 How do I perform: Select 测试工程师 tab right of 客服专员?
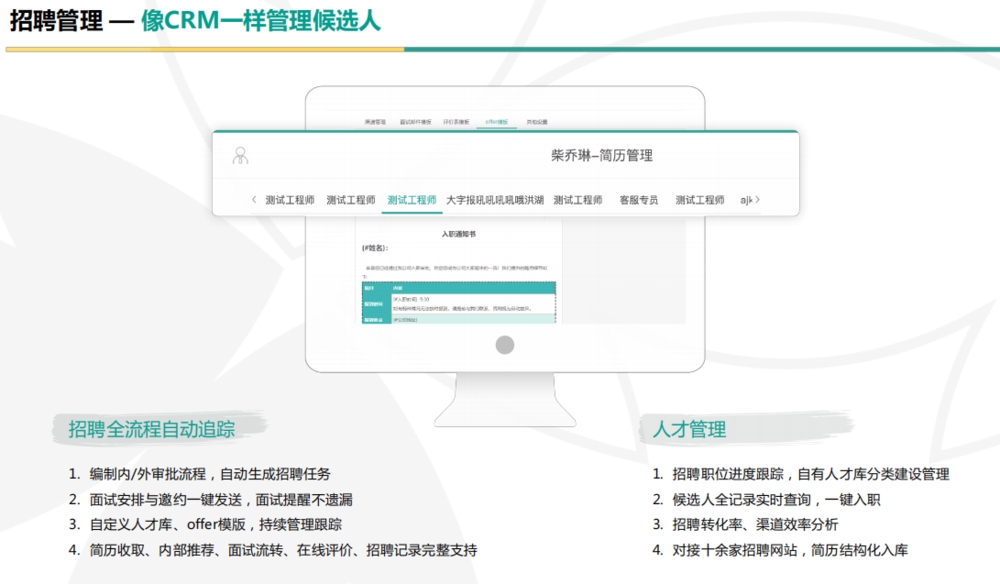(x=699, y=200)
